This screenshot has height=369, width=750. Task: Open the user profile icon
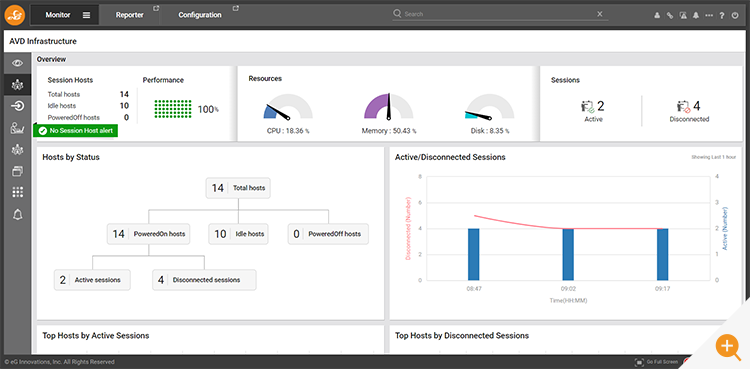tap(657, 15)
